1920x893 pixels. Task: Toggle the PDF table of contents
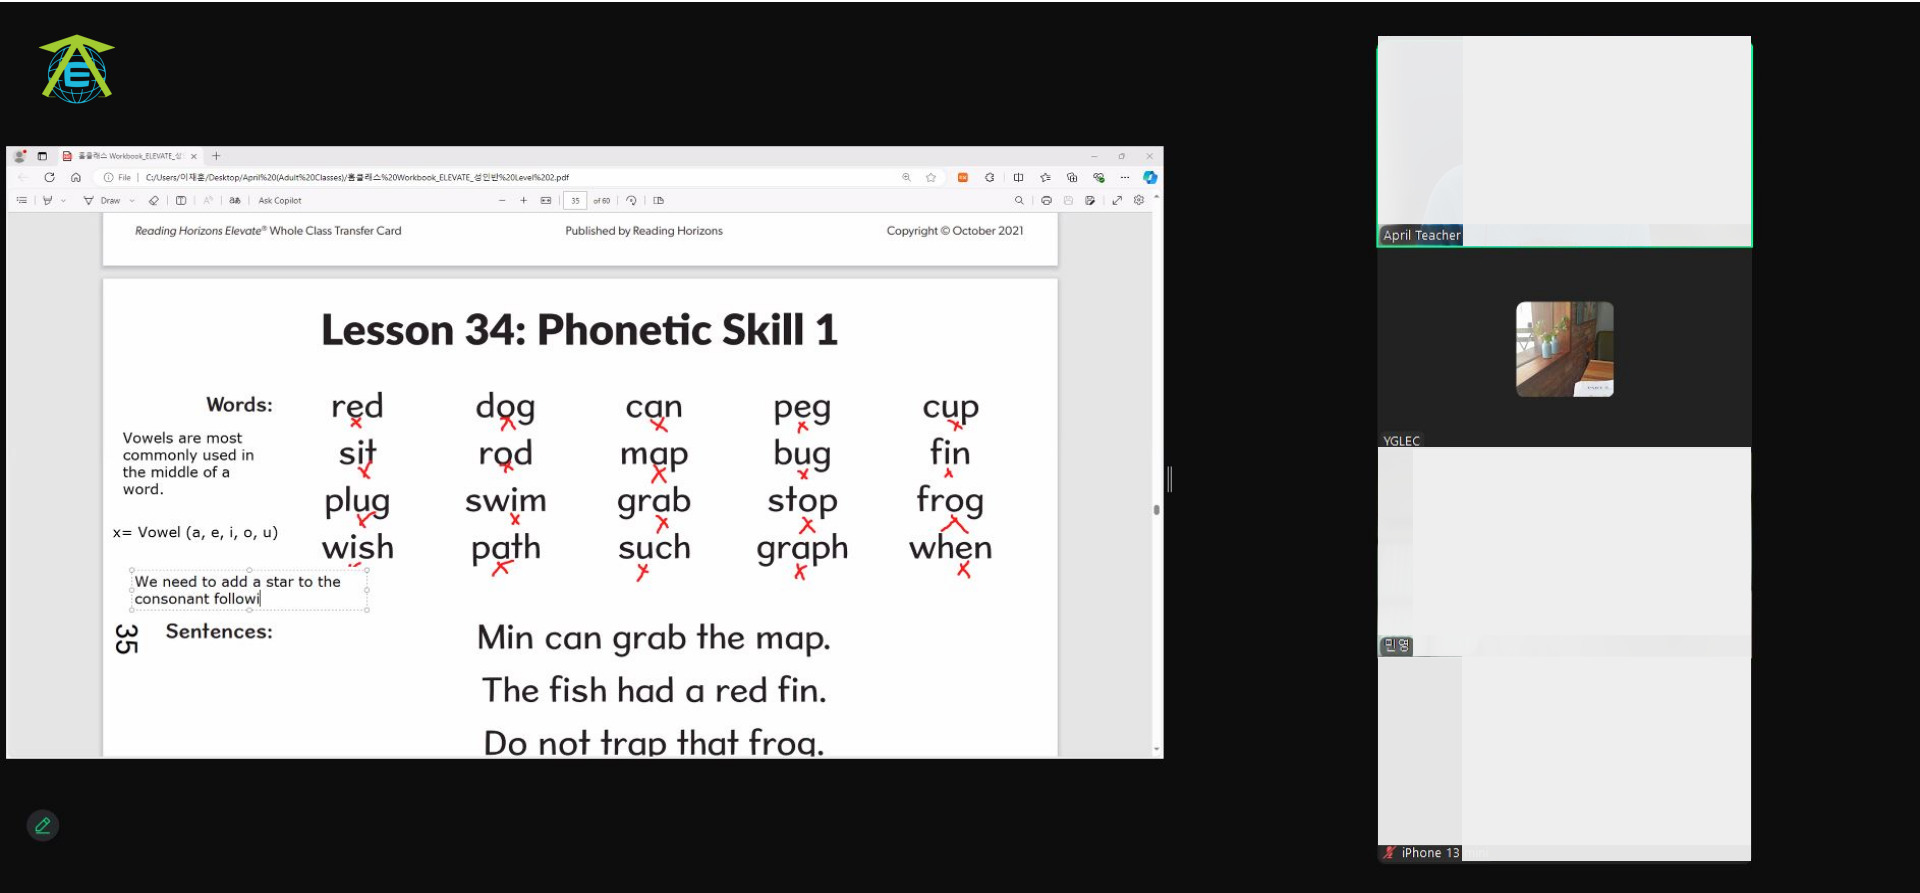[x=22, y=200]
